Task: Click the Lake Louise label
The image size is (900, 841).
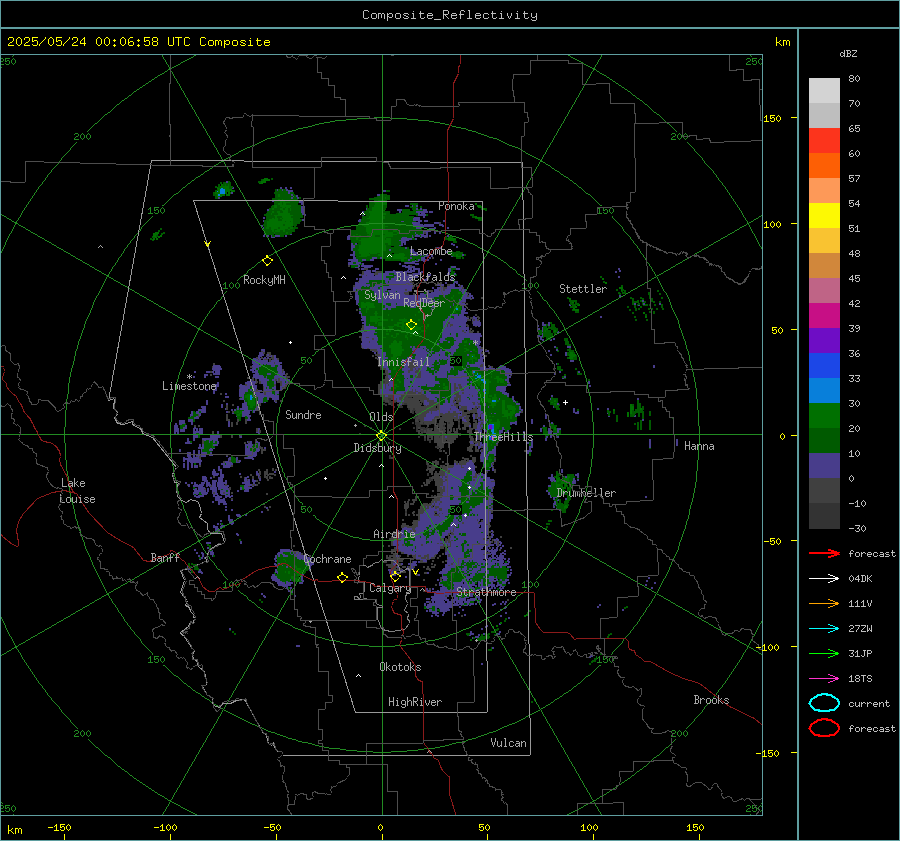Action: [77, 491]
